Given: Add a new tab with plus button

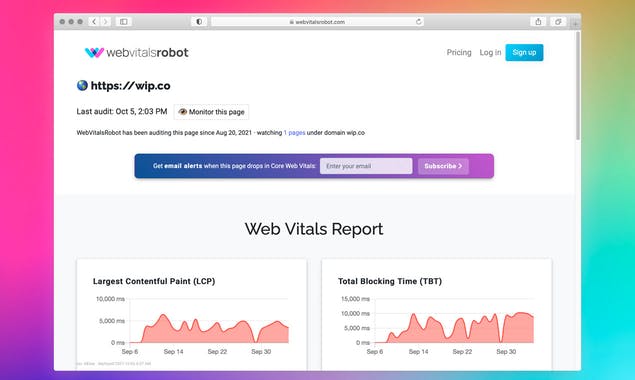Looking at the screenshot, I should (x=575, y=23).
